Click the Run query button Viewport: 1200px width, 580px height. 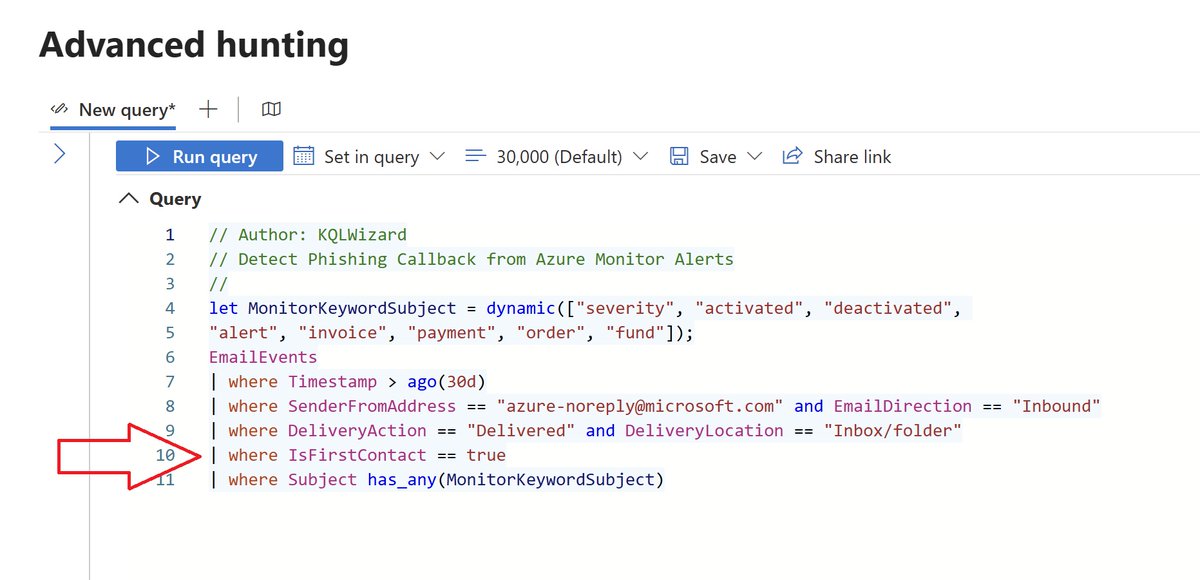tap(200, 156)
